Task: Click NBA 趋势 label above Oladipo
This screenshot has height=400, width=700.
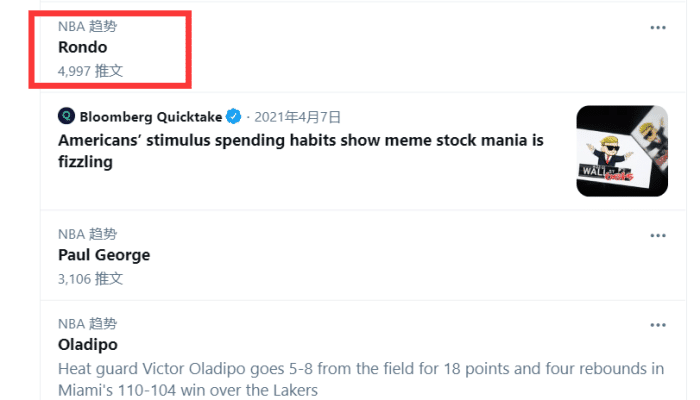Action: (87, 324)
